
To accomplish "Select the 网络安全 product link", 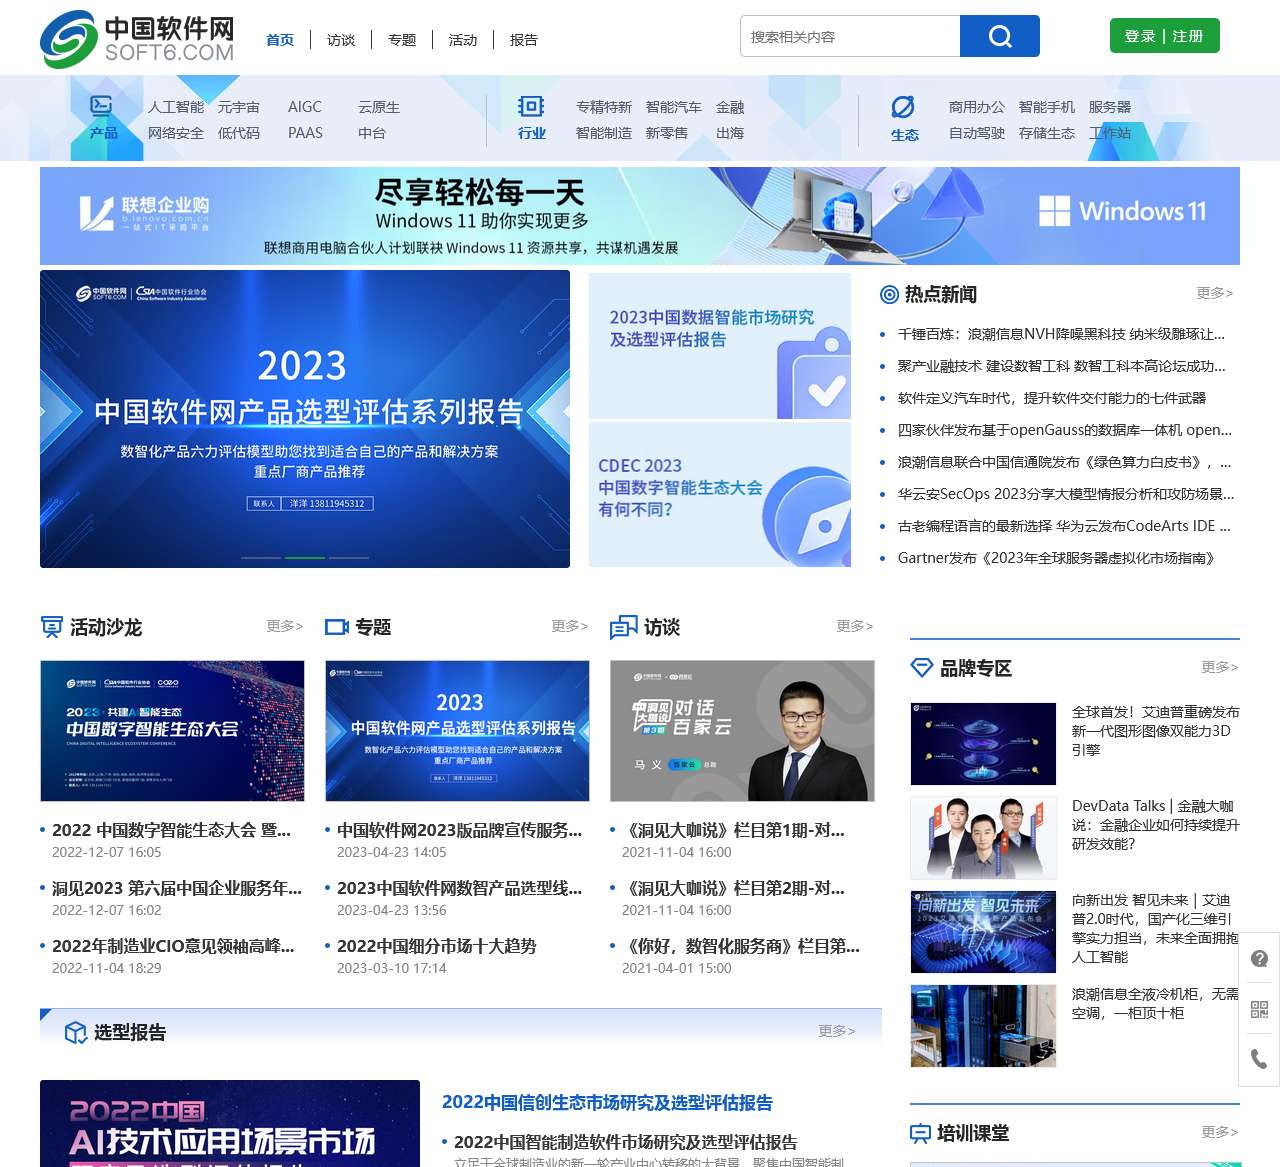I will coord(176,133).
